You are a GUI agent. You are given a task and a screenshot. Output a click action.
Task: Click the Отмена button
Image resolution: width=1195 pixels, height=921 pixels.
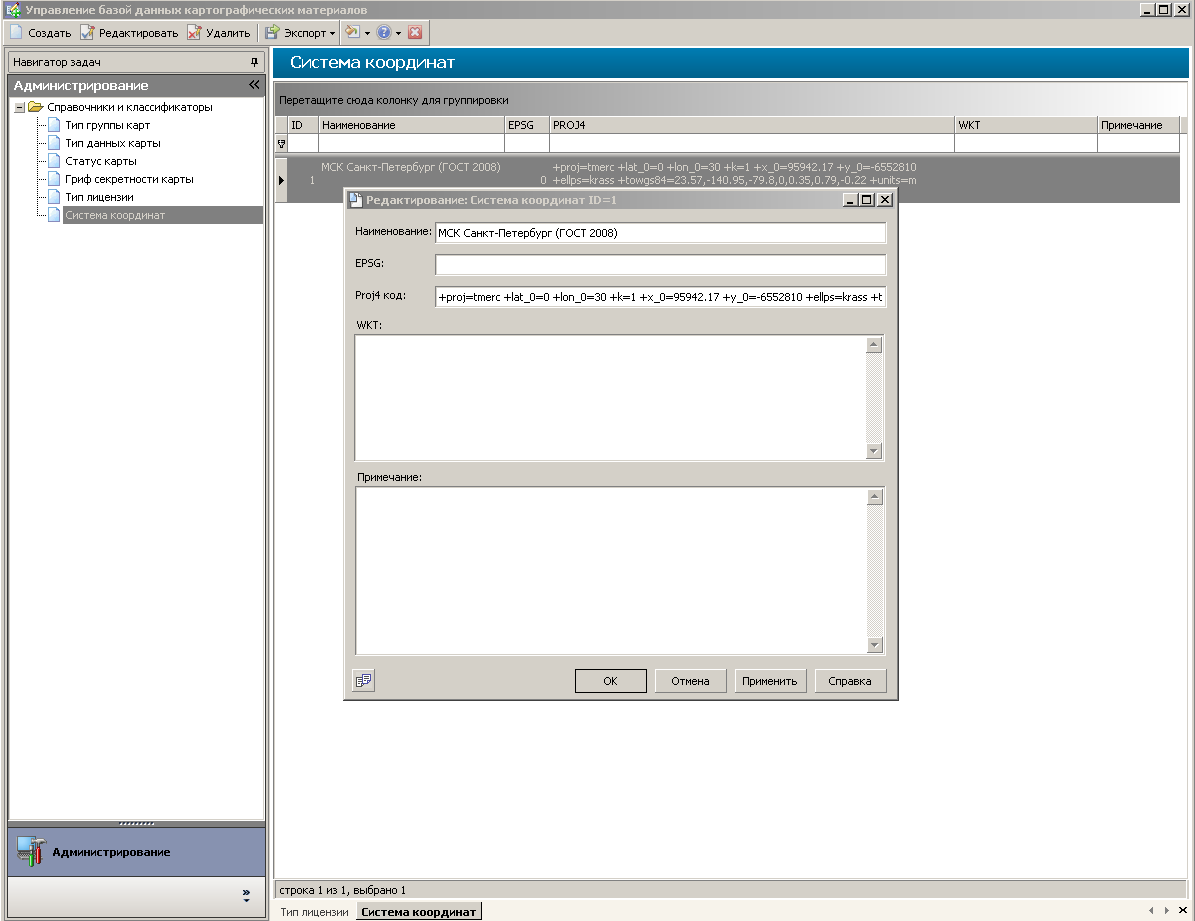click(690, 681)
